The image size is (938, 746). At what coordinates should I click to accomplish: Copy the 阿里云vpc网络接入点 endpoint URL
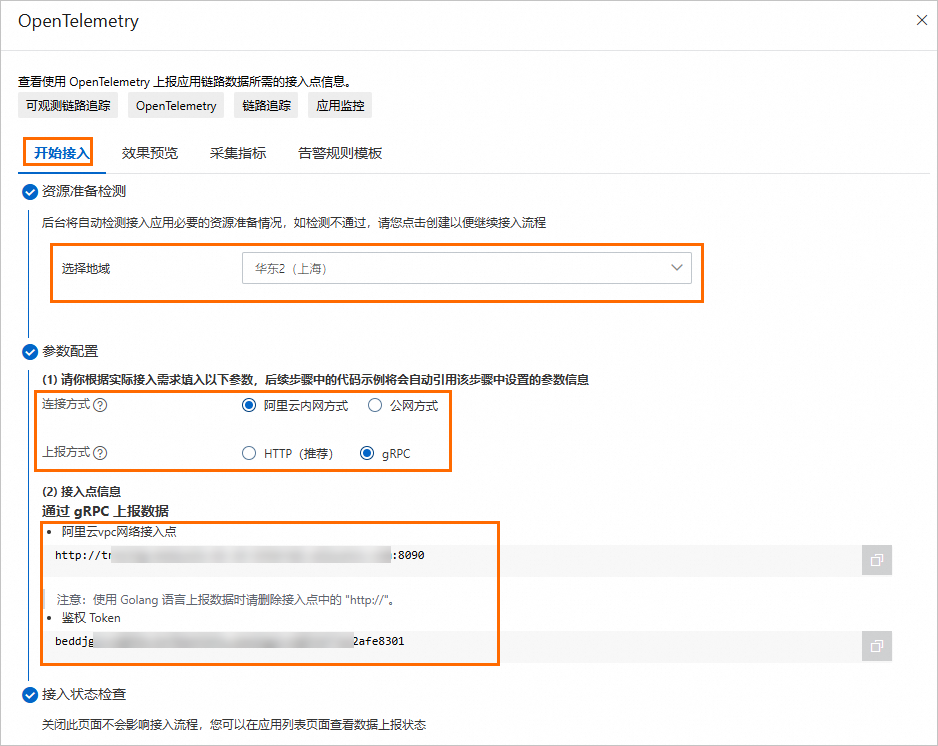[876, 560]
